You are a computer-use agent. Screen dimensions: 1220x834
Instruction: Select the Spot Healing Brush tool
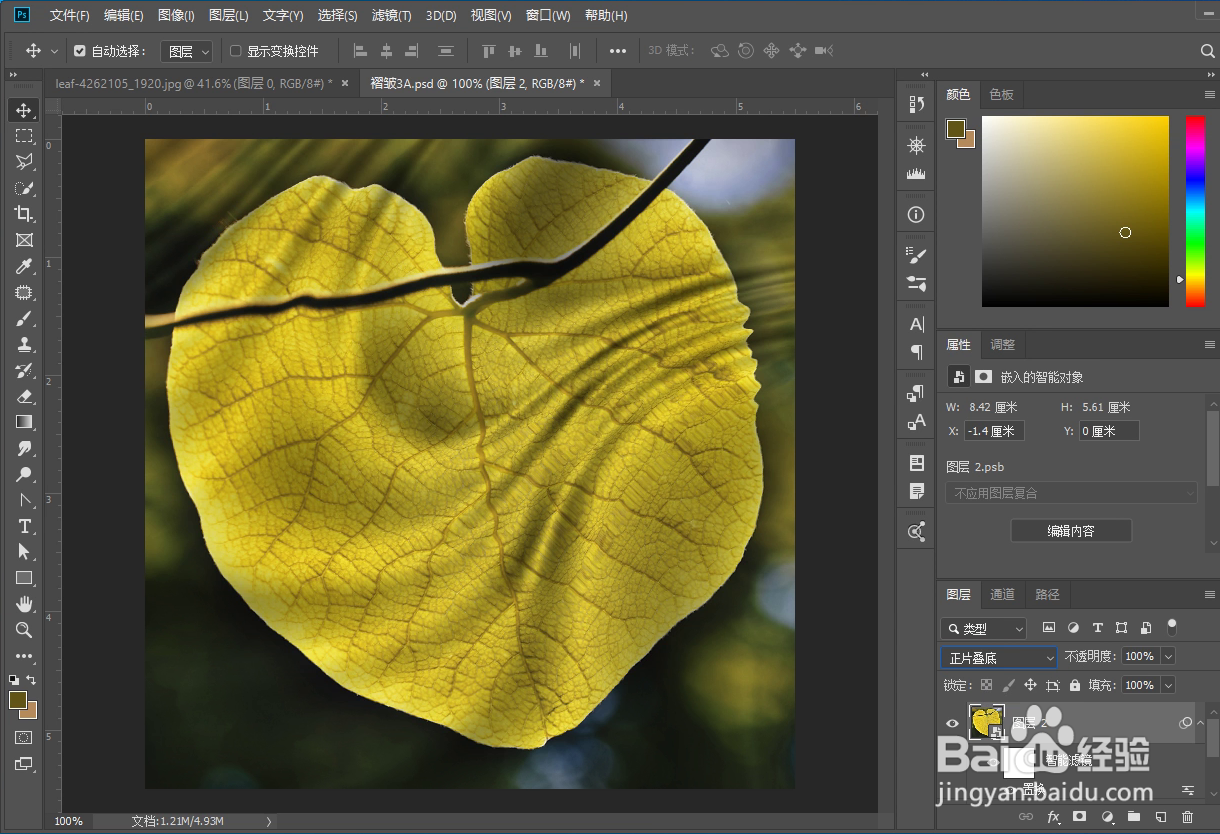click(x=24, y=292)
